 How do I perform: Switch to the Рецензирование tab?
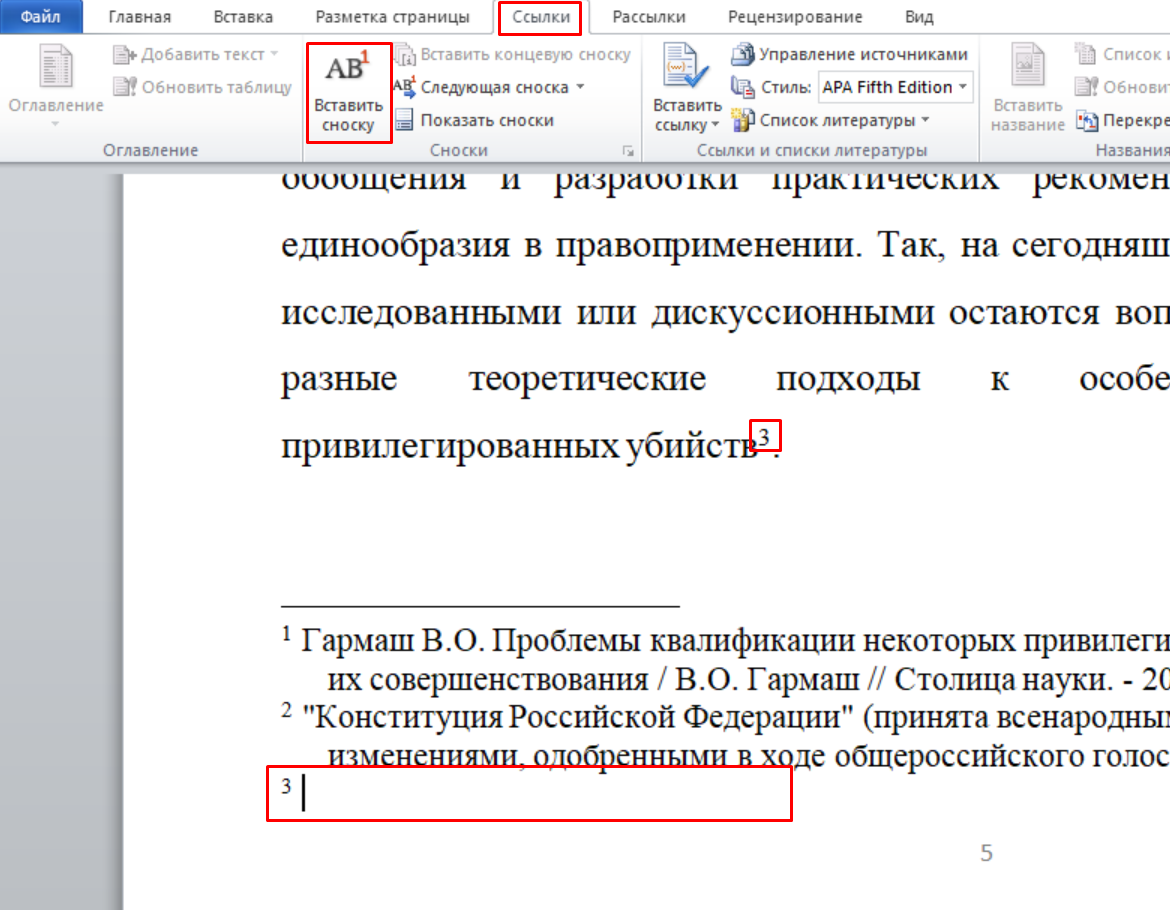(795, 16)
